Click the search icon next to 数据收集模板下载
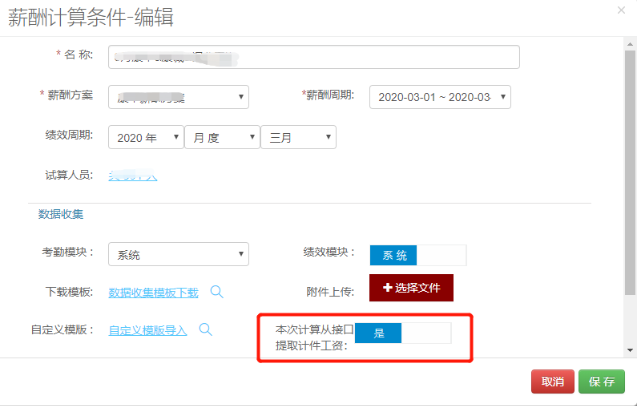 (216, 292)
